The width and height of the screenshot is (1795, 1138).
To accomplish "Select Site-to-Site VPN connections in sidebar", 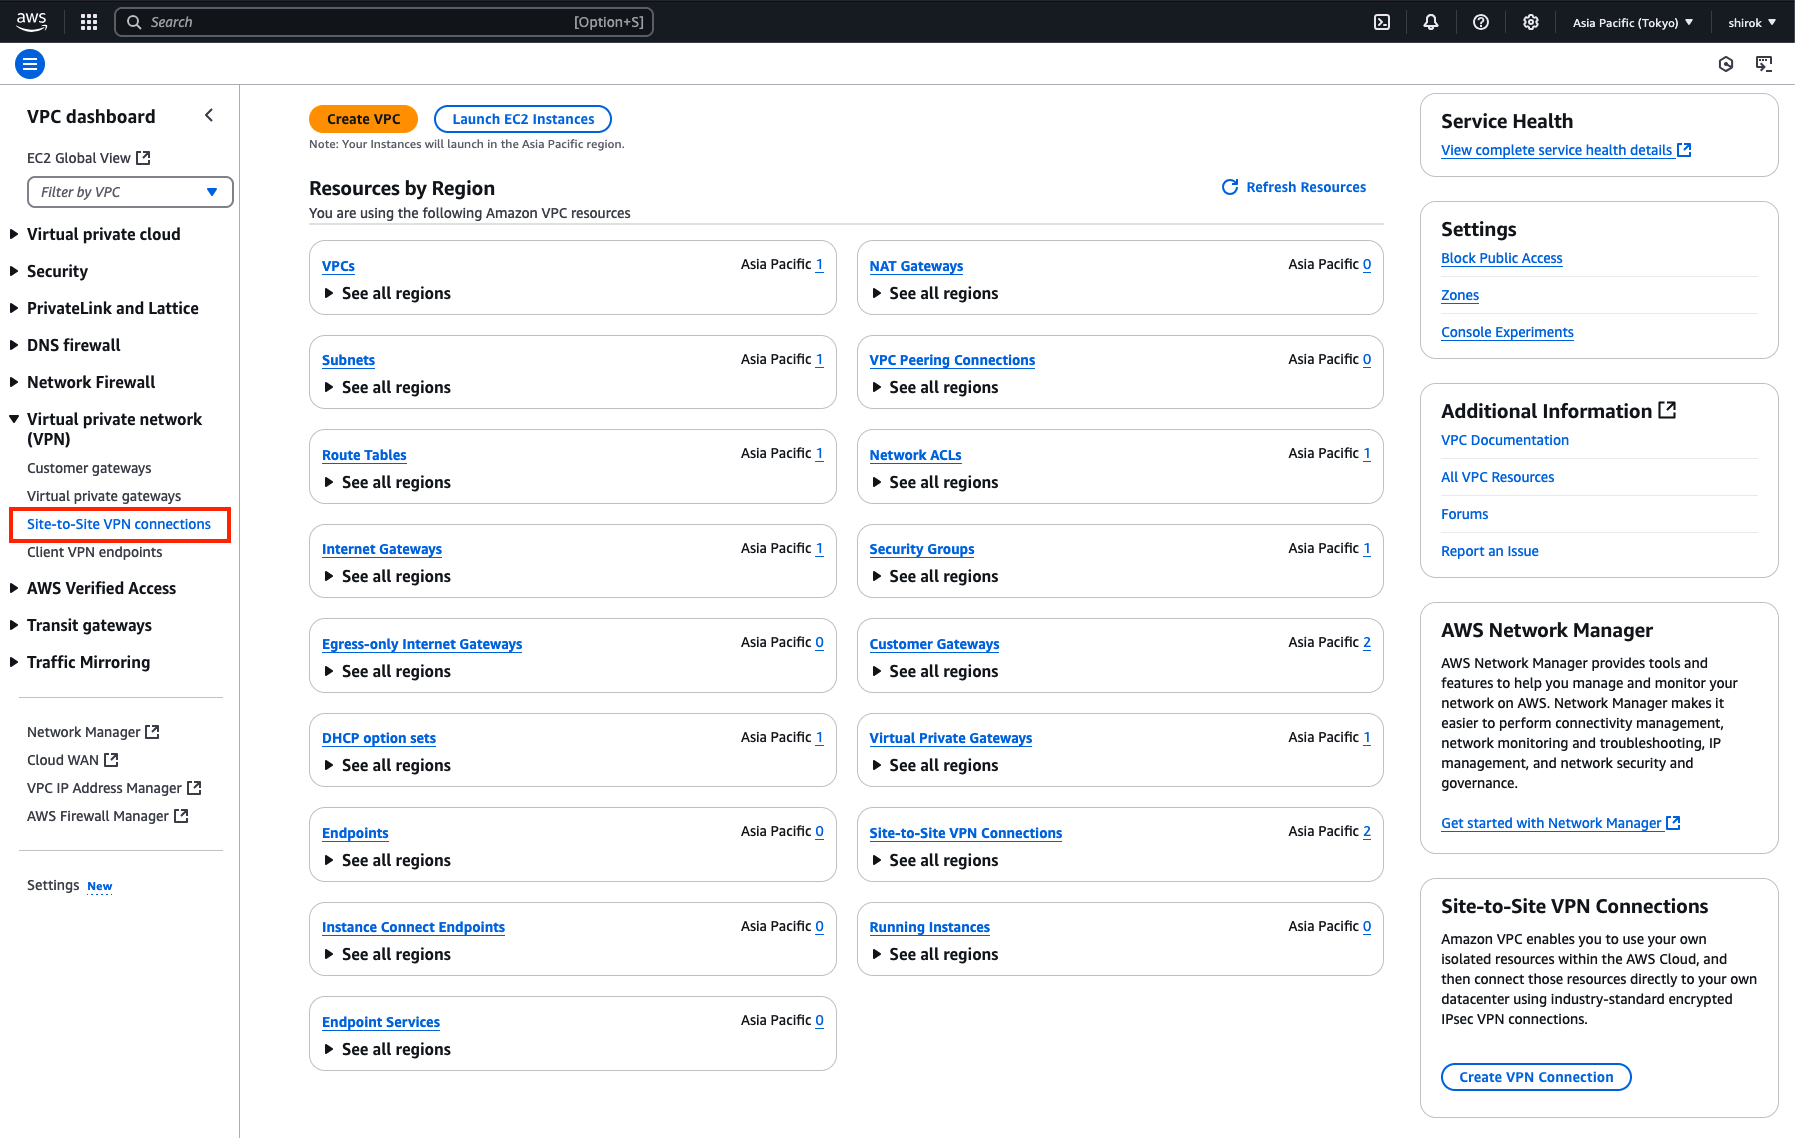I will click(119, 524).
